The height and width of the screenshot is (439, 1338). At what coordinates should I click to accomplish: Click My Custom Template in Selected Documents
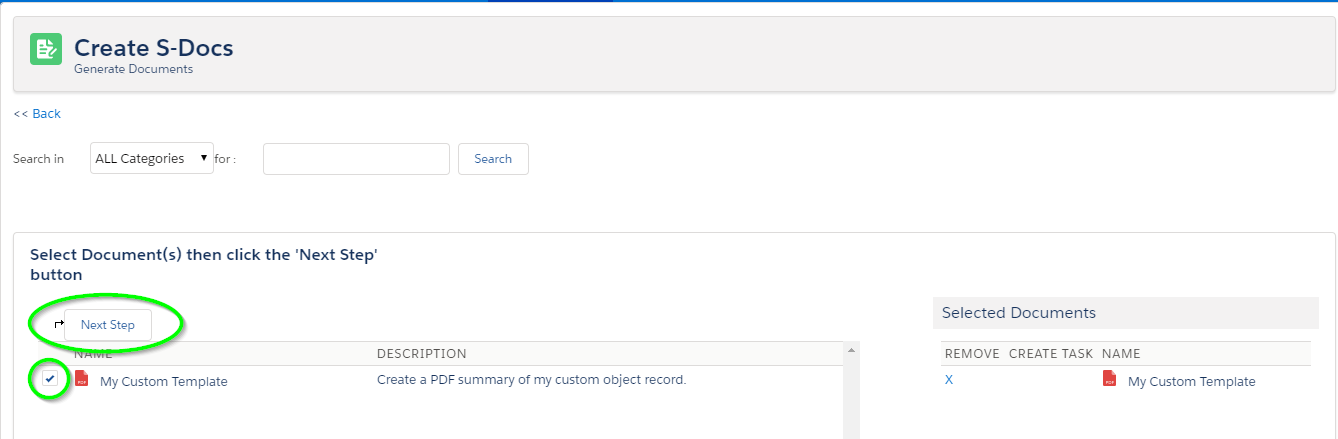tap(1191, 381)
